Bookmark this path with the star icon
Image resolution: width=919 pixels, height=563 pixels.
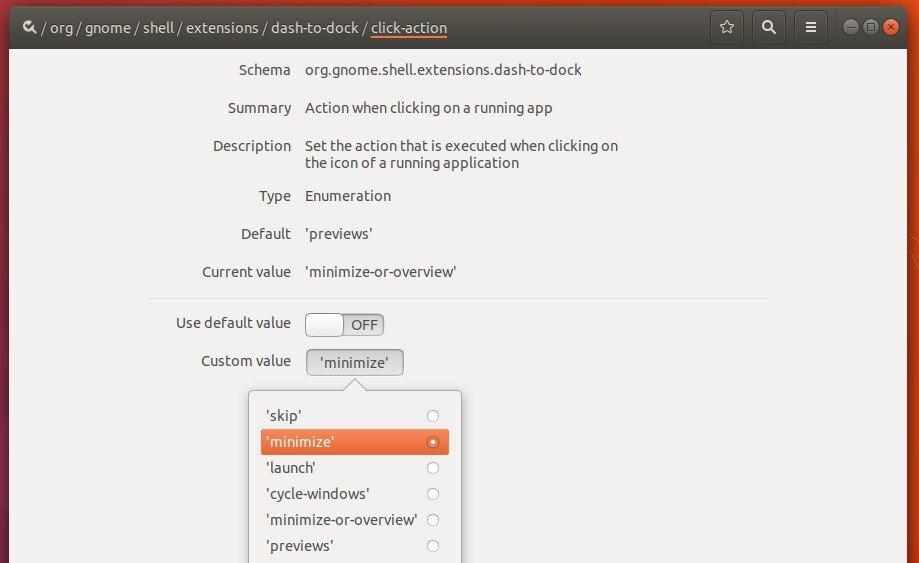click(x=727, y=28)
